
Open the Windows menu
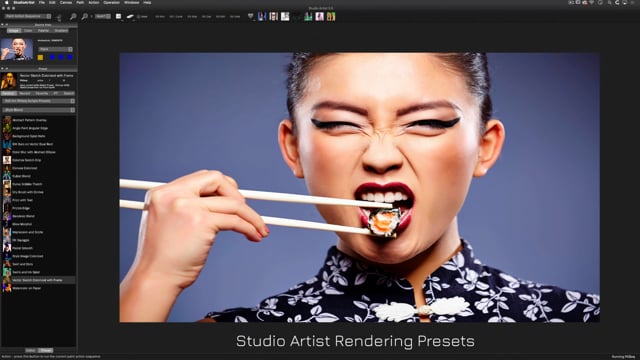(x=131, y=2)
